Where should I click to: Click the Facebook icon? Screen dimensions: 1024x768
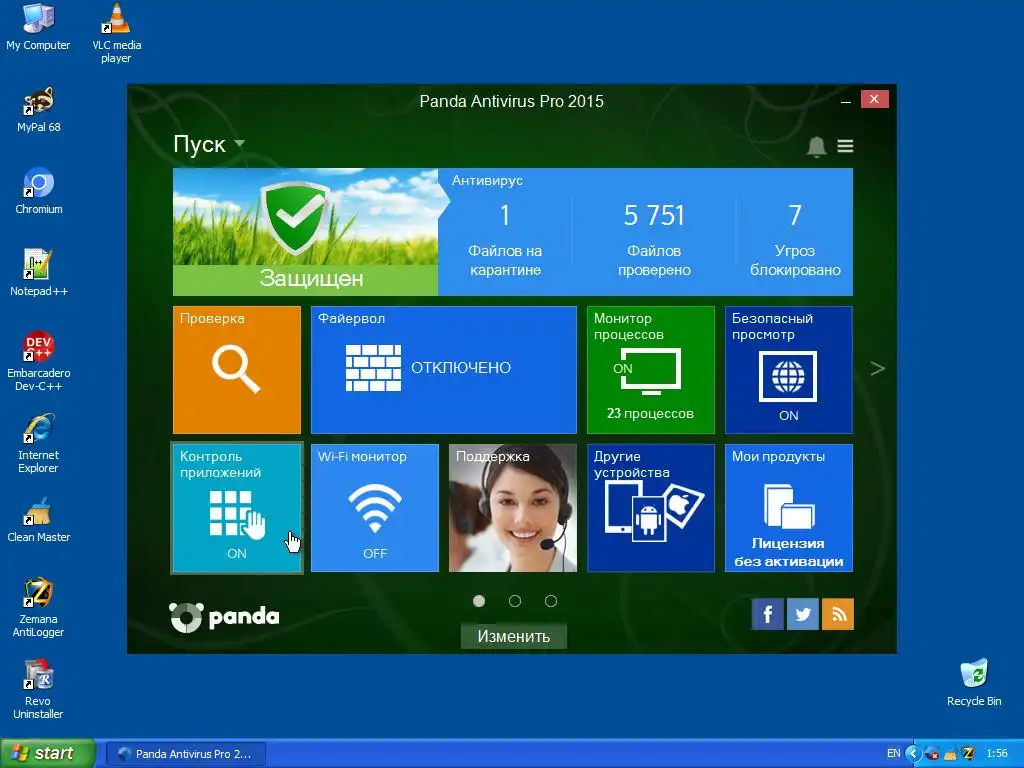(x=767, y=614)
